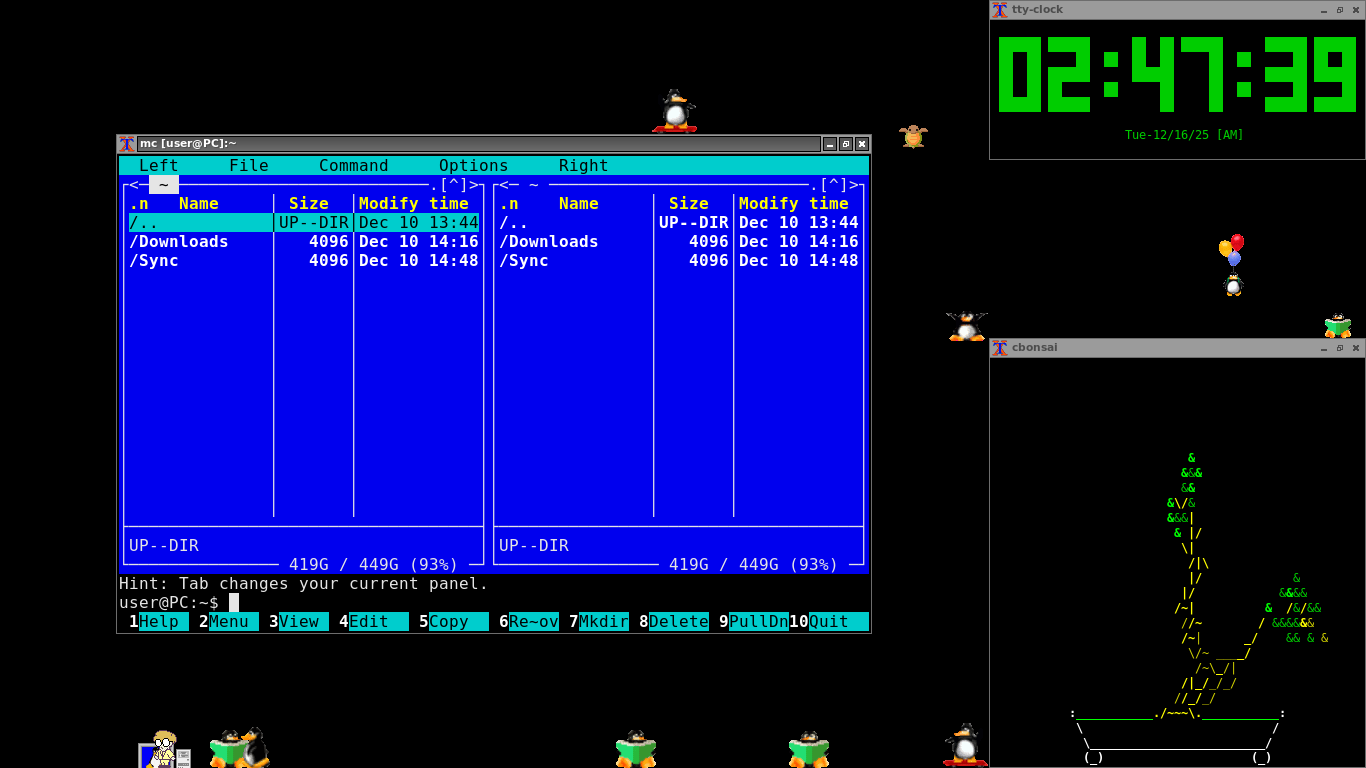Click left panel disk usage 419G / 449G (93%)
This screenshot has height=768, width=1366.
(374, 565)
